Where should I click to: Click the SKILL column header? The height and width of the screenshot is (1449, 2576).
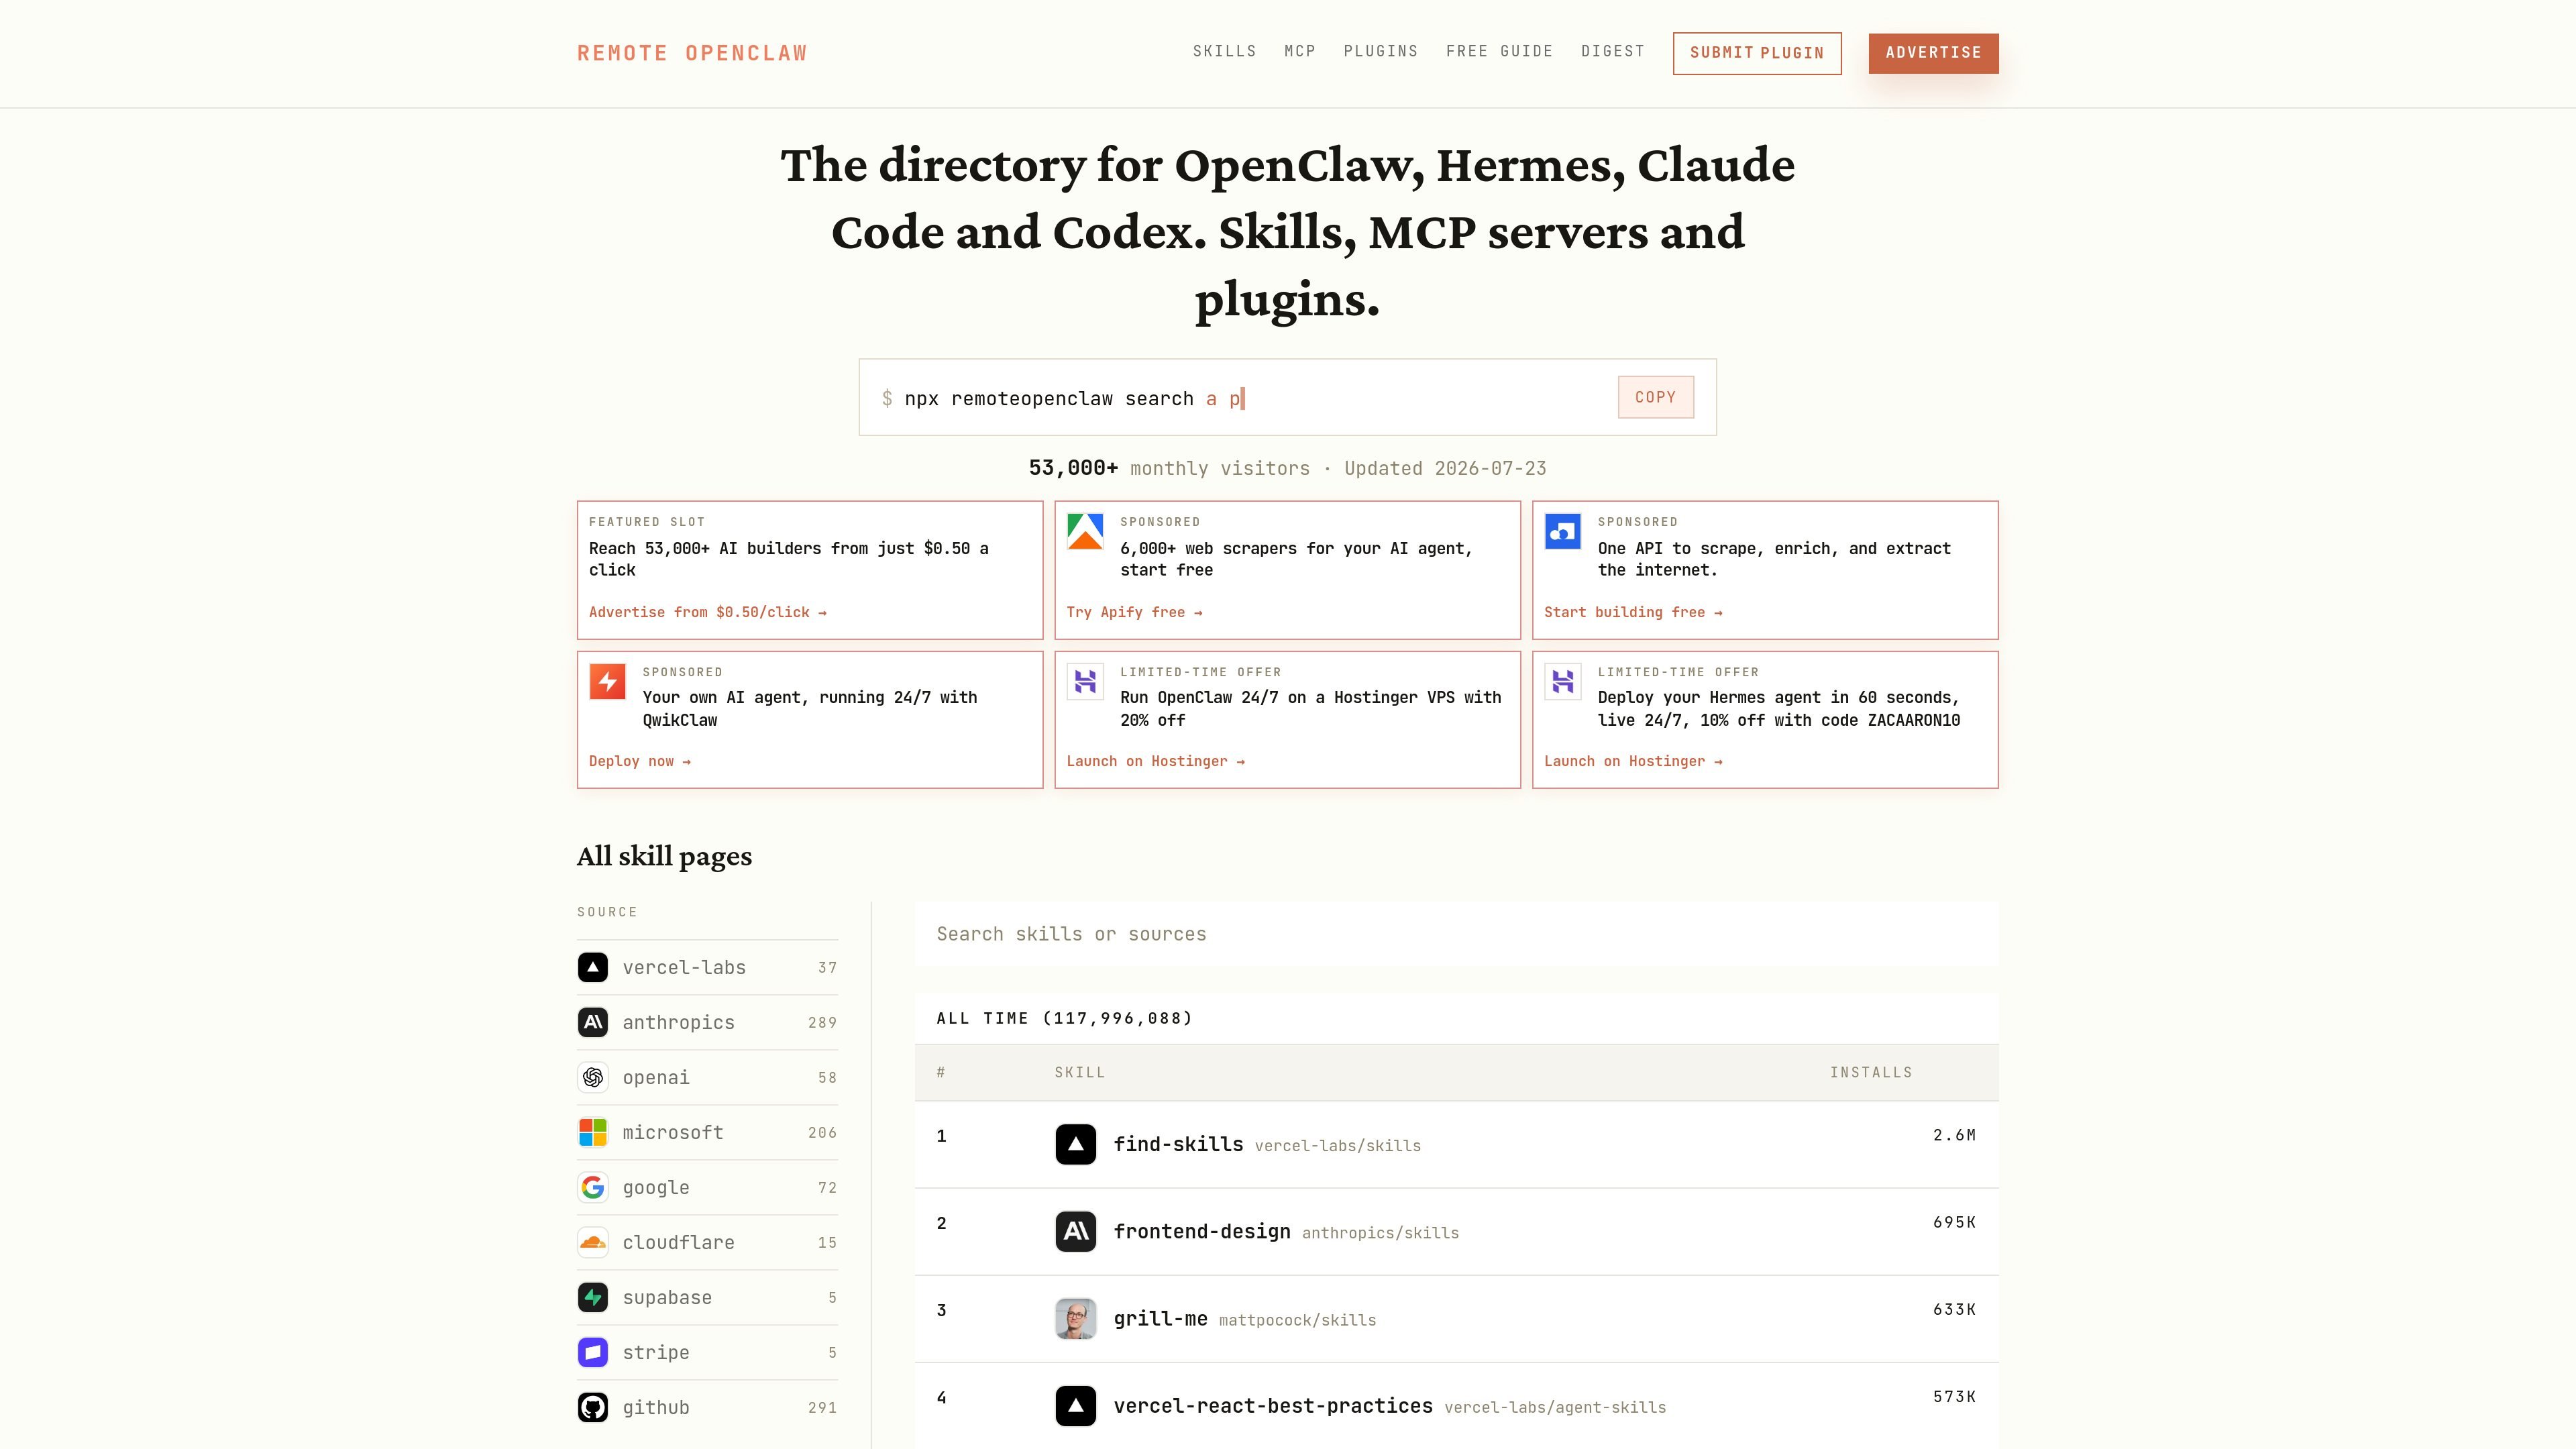[1080, 1072]
